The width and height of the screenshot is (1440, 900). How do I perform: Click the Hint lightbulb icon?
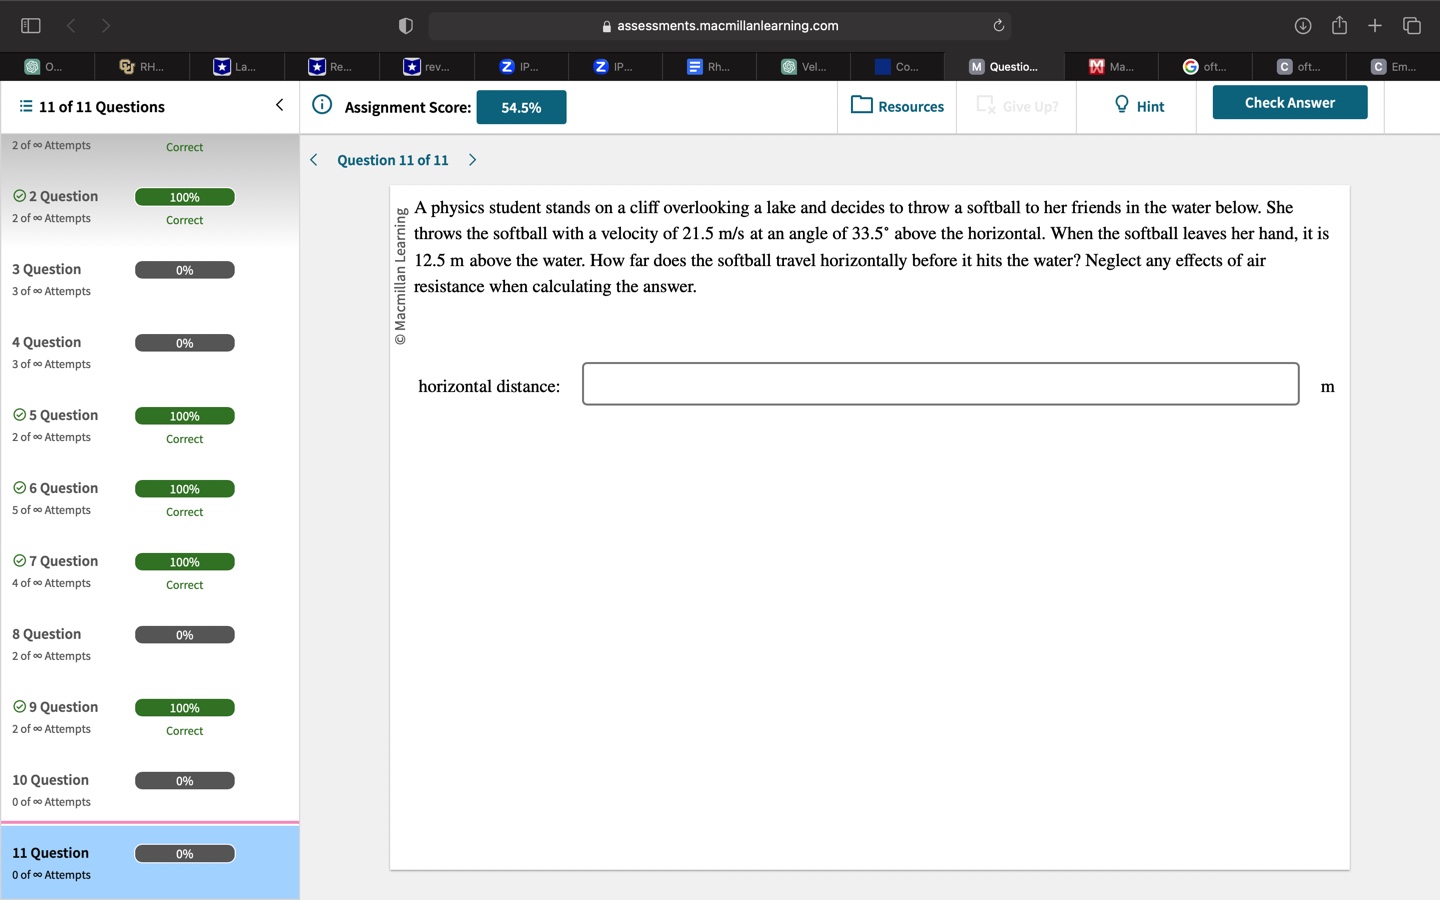[x=1119, y=104]
